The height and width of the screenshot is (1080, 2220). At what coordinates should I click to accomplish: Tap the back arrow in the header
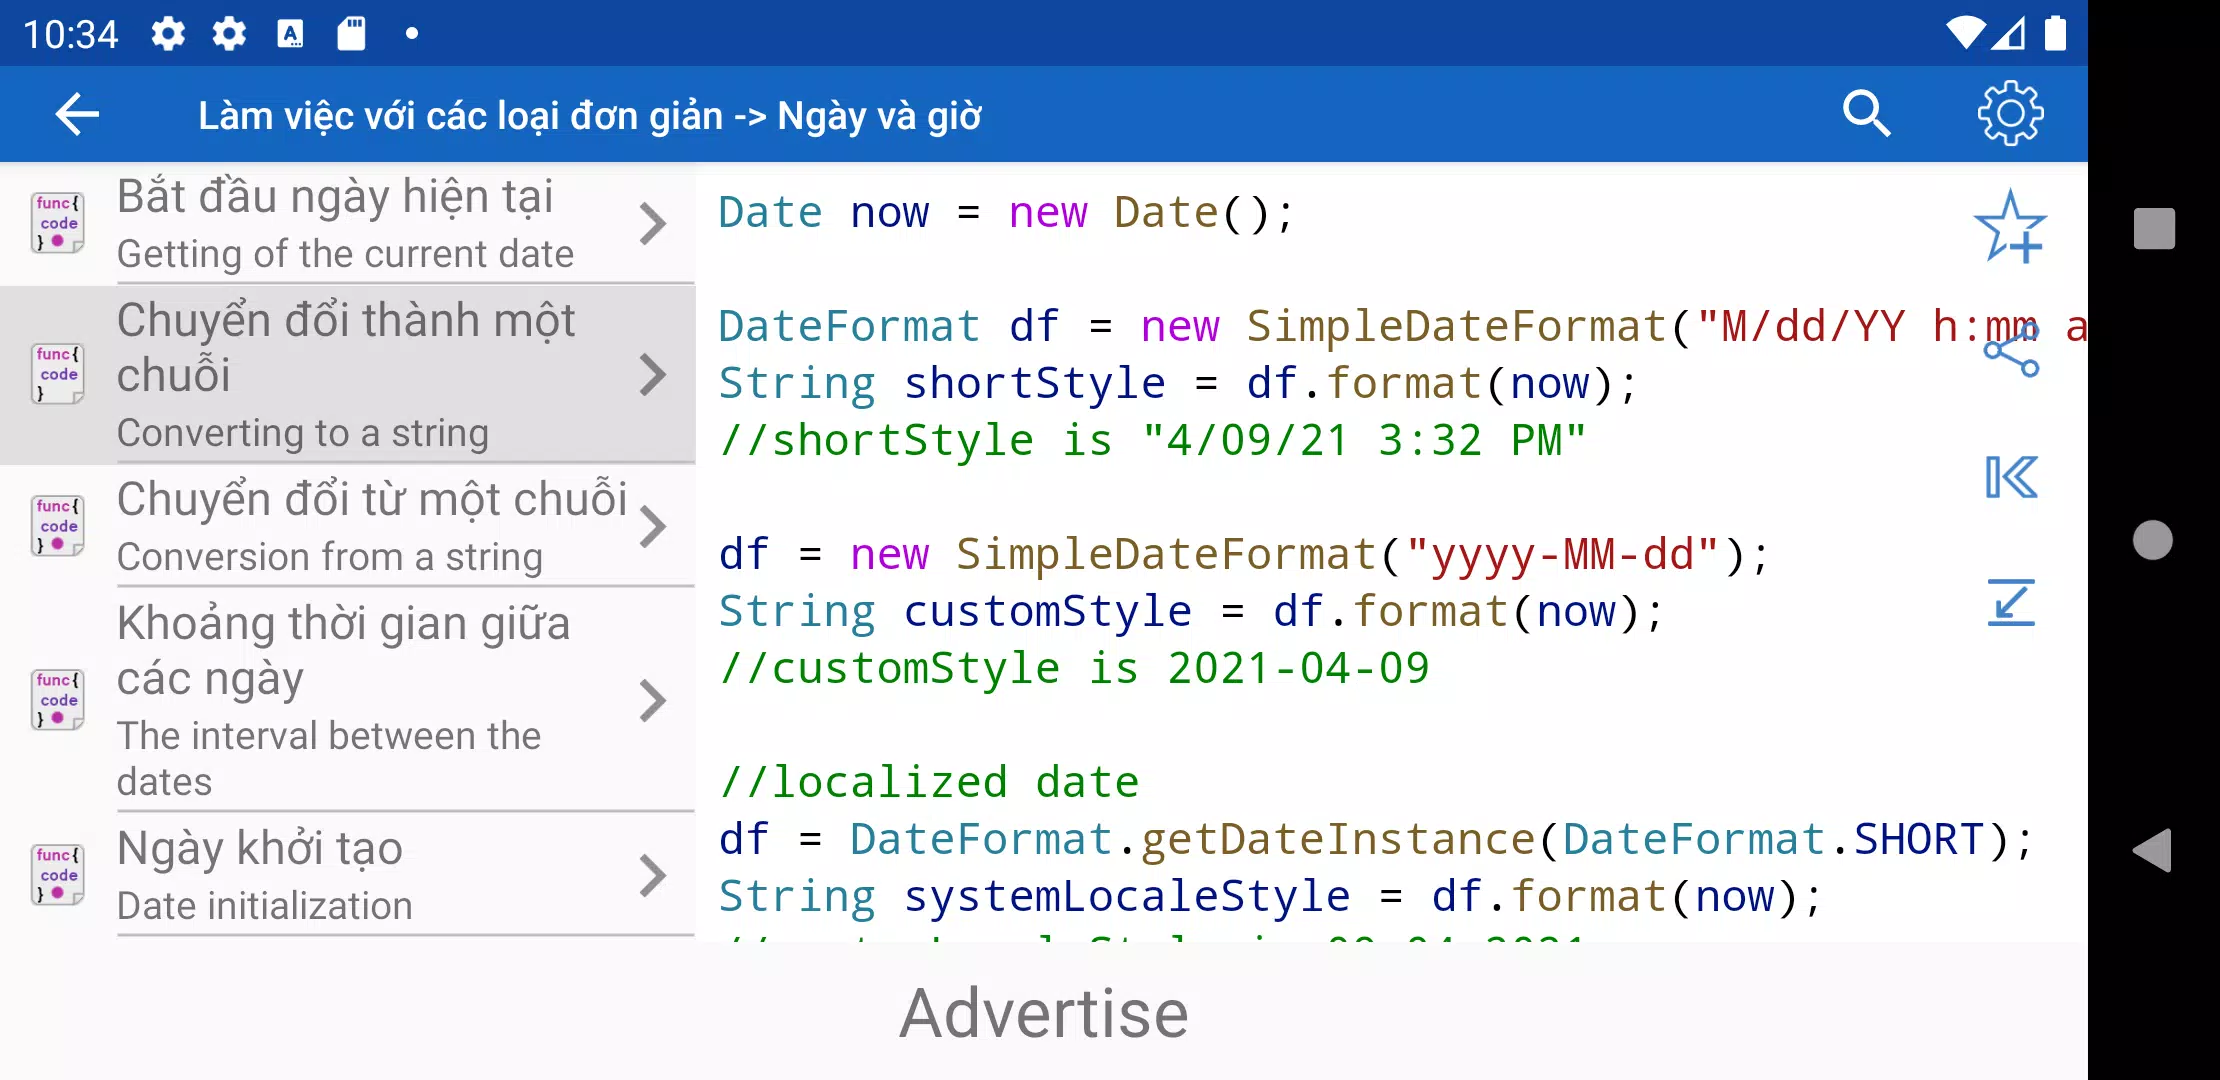77,114
